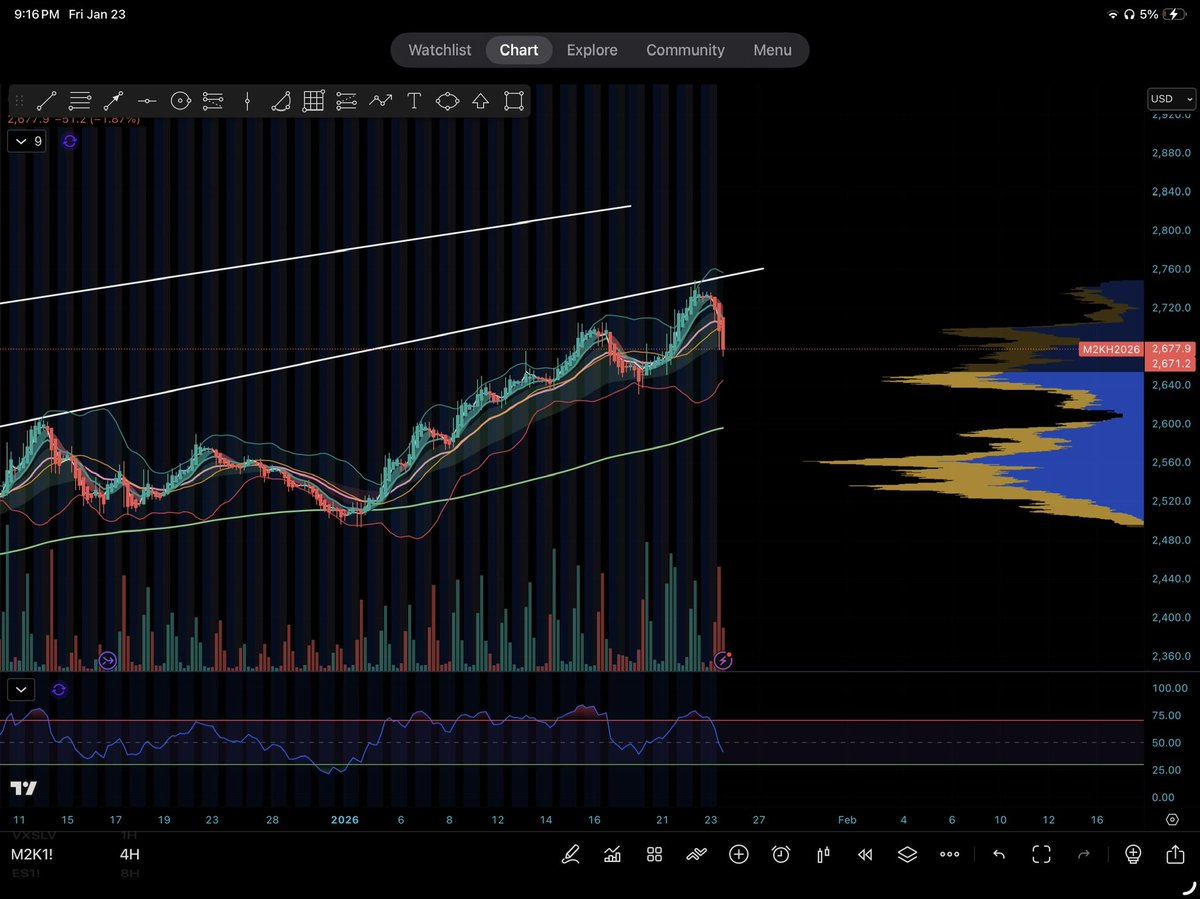The height and width of the screenshot is (899, 1200).
Task: Select the Arrow line drawing tool
Action: 113,100
